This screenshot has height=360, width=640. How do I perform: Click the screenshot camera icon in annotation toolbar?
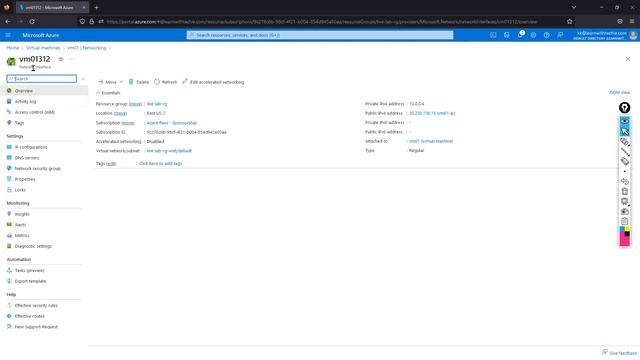pyautogui.click(x=624, y=211)
